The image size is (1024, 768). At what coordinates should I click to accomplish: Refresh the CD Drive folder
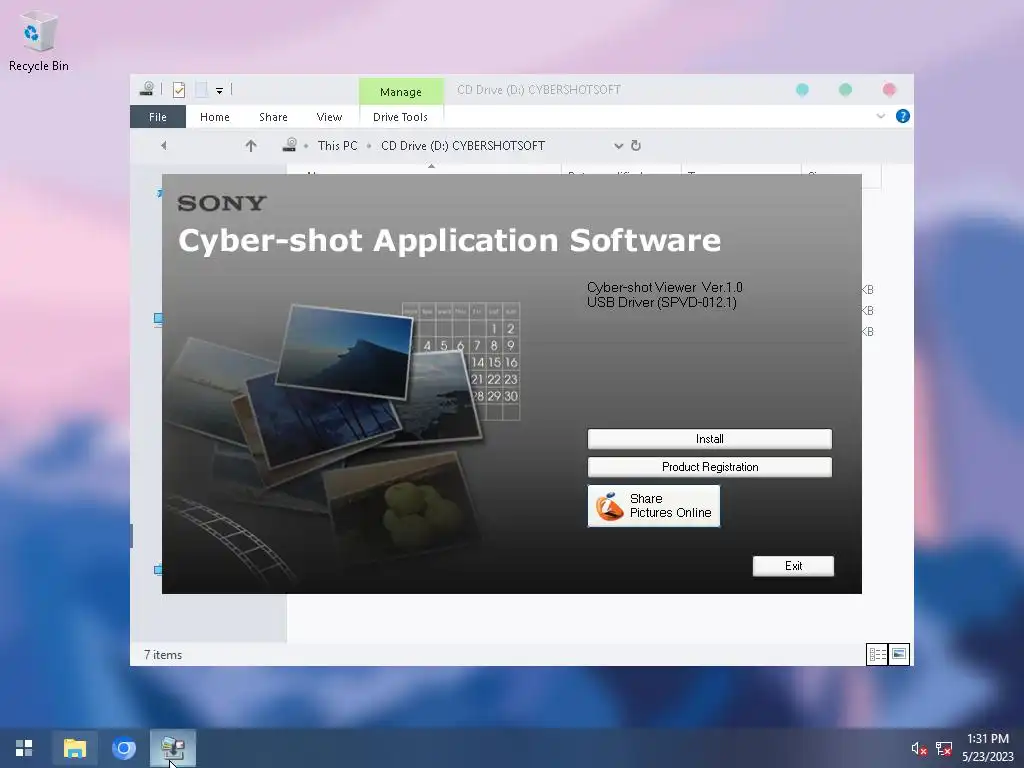tap(635, 146)
